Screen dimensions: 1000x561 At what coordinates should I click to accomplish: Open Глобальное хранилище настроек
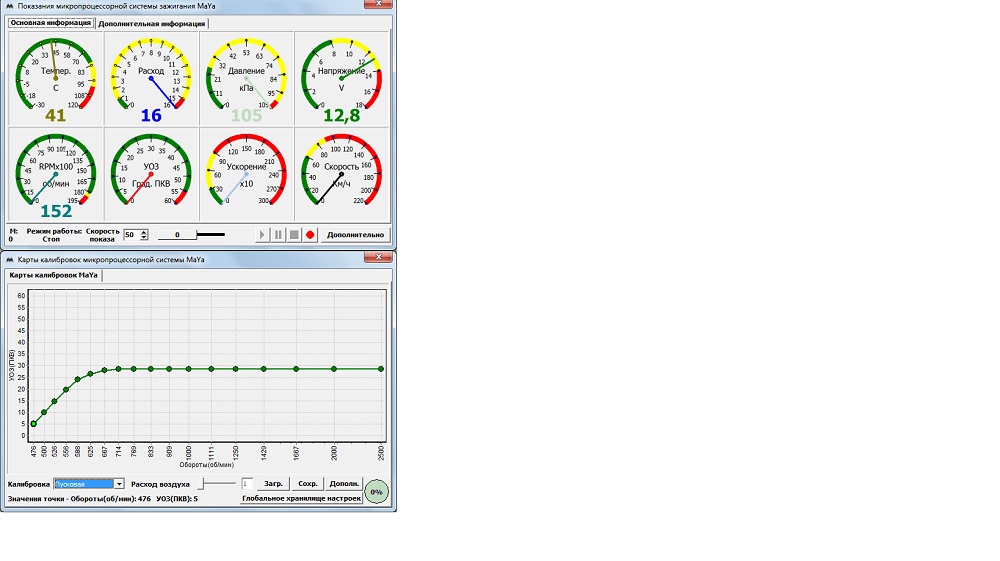pyautogui.click(x=301, y=497)
